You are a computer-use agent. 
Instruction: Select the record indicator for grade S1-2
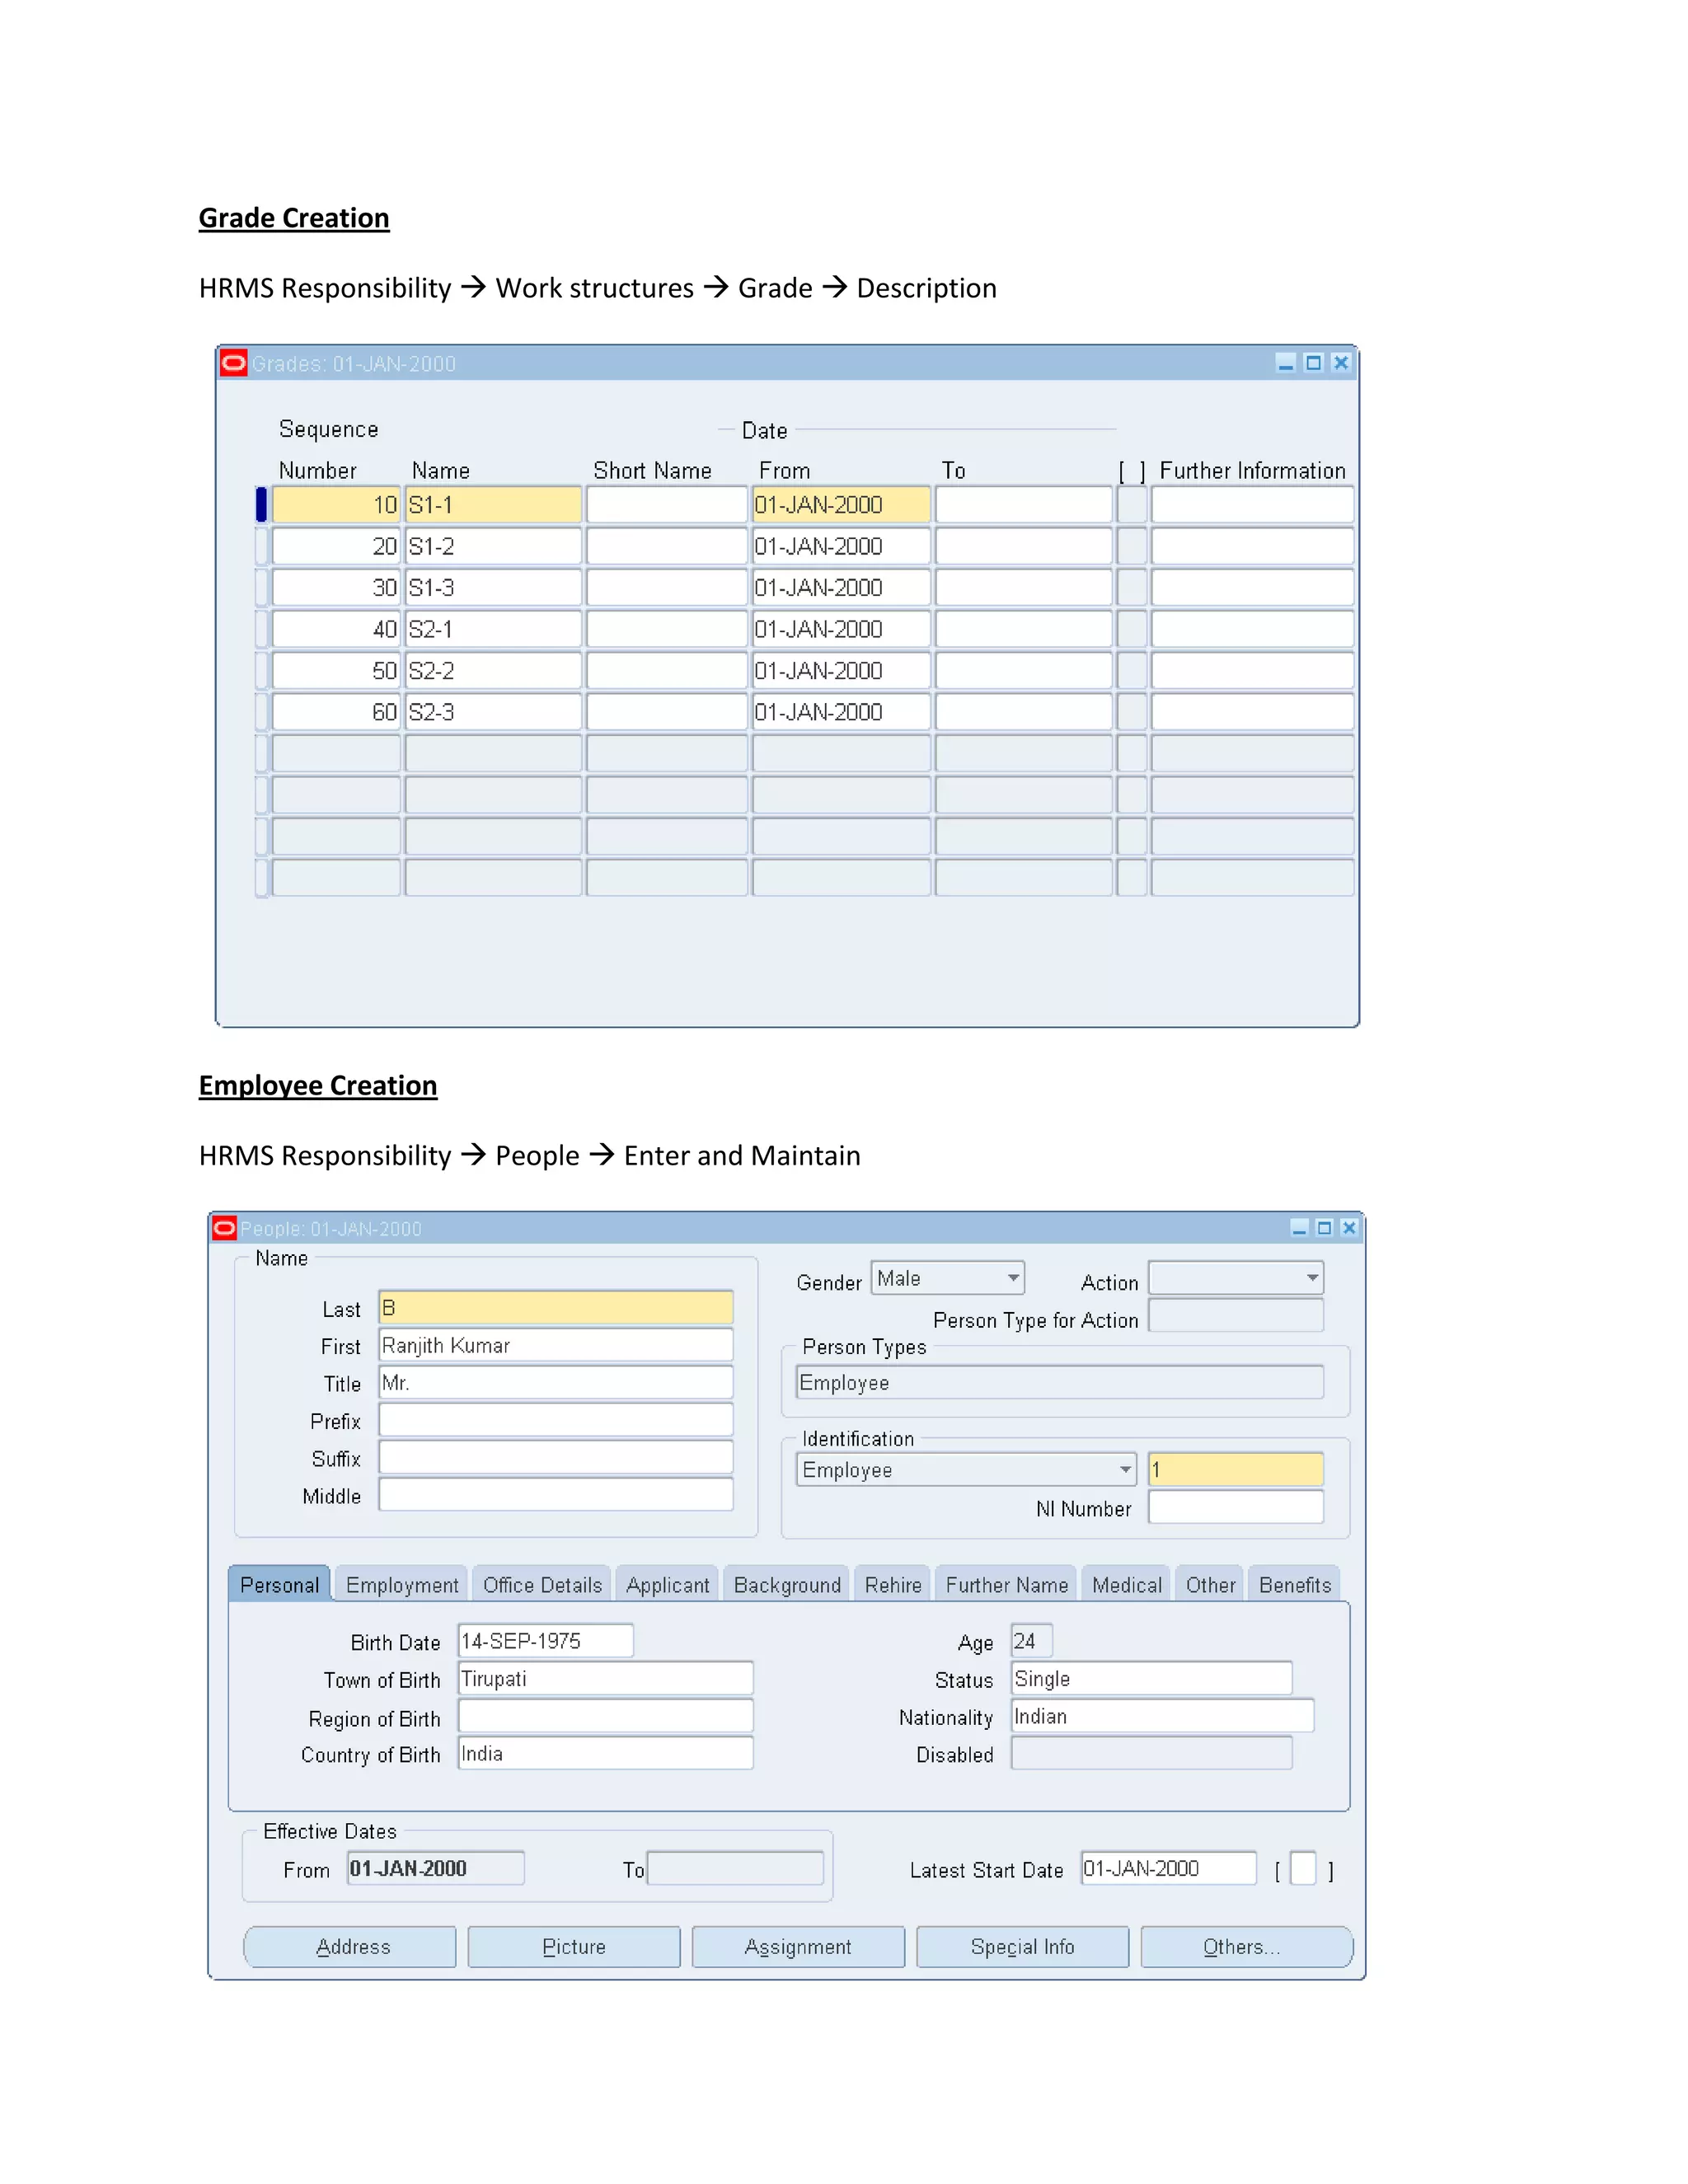click(261, 546)
